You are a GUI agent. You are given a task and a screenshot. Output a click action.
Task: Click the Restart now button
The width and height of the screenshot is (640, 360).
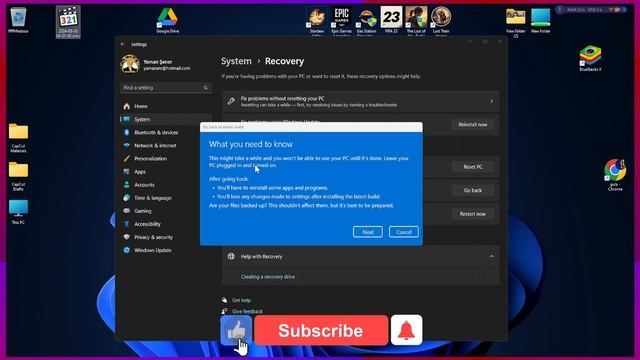pyautogui.click(x=473, y=214)
